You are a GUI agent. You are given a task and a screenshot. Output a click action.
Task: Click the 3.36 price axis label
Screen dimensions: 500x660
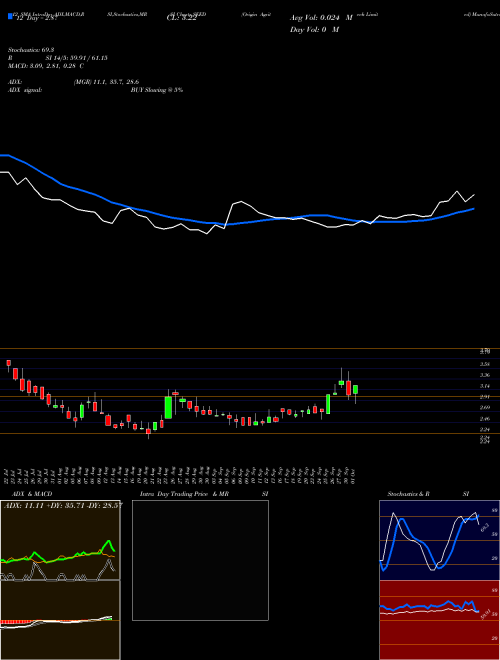pos(485,375)
